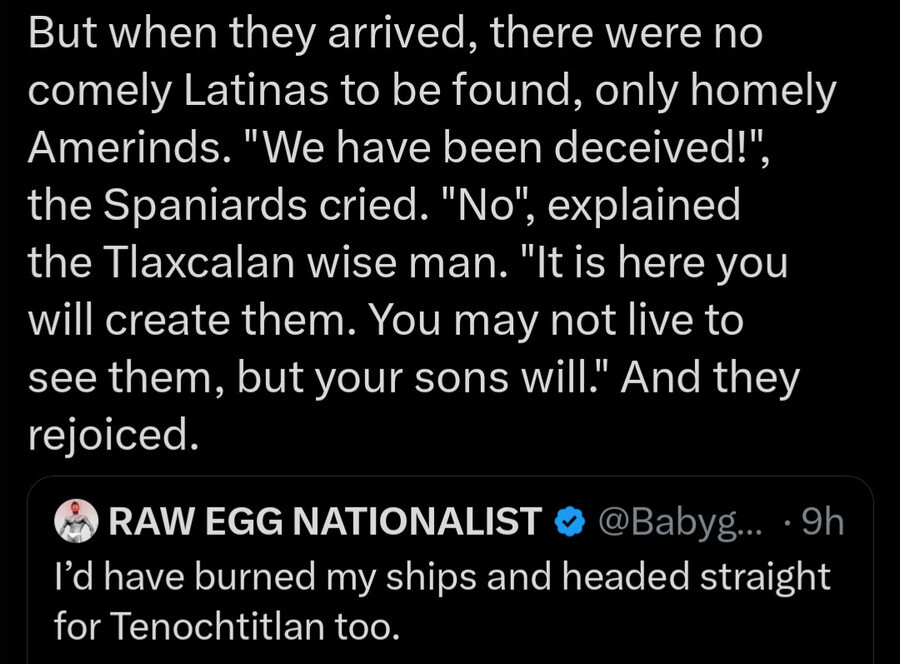Click the word Spaniards
900x664 pixels.
click(205, 205)
